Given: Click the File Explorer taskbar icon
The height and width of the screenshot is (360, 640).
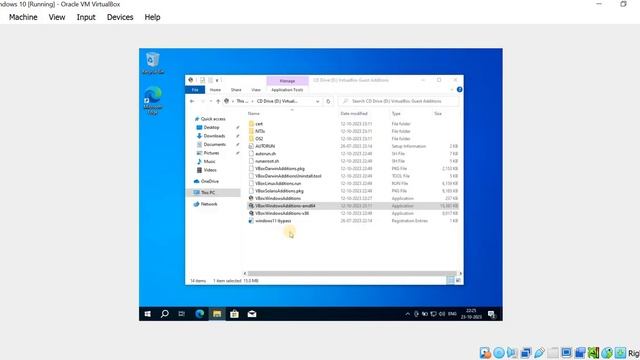Looking at the screenshot, I should 217,314.
